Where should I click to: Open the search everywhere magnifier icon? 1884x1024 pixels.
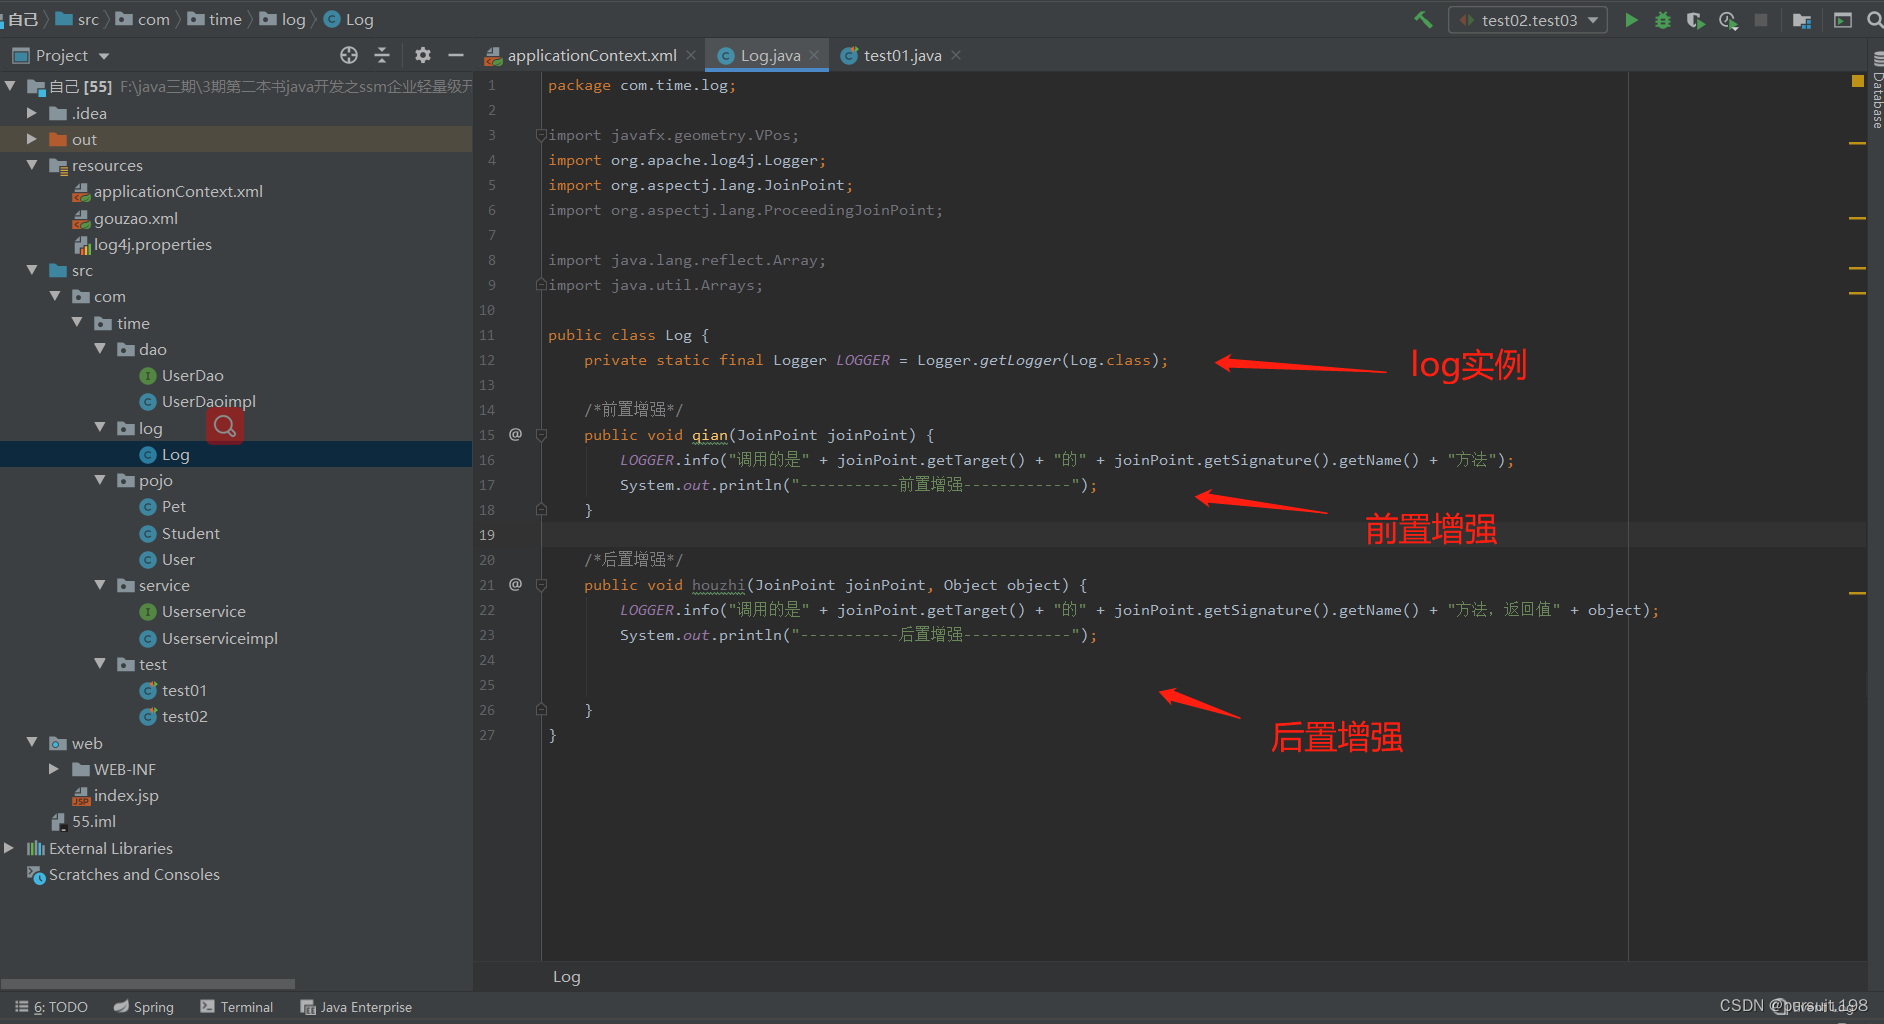[x=1874, y=19]
